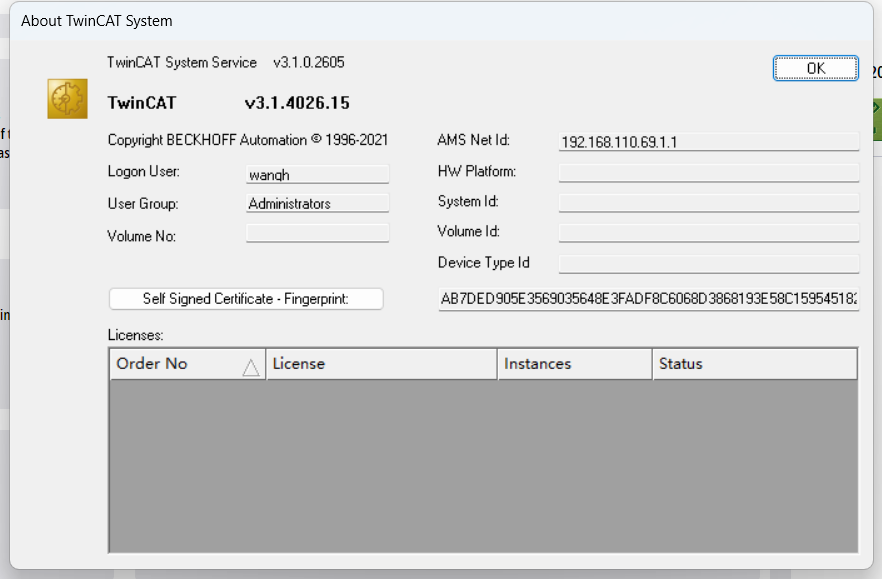Click the AMS Net Id: label

[473, 140]
